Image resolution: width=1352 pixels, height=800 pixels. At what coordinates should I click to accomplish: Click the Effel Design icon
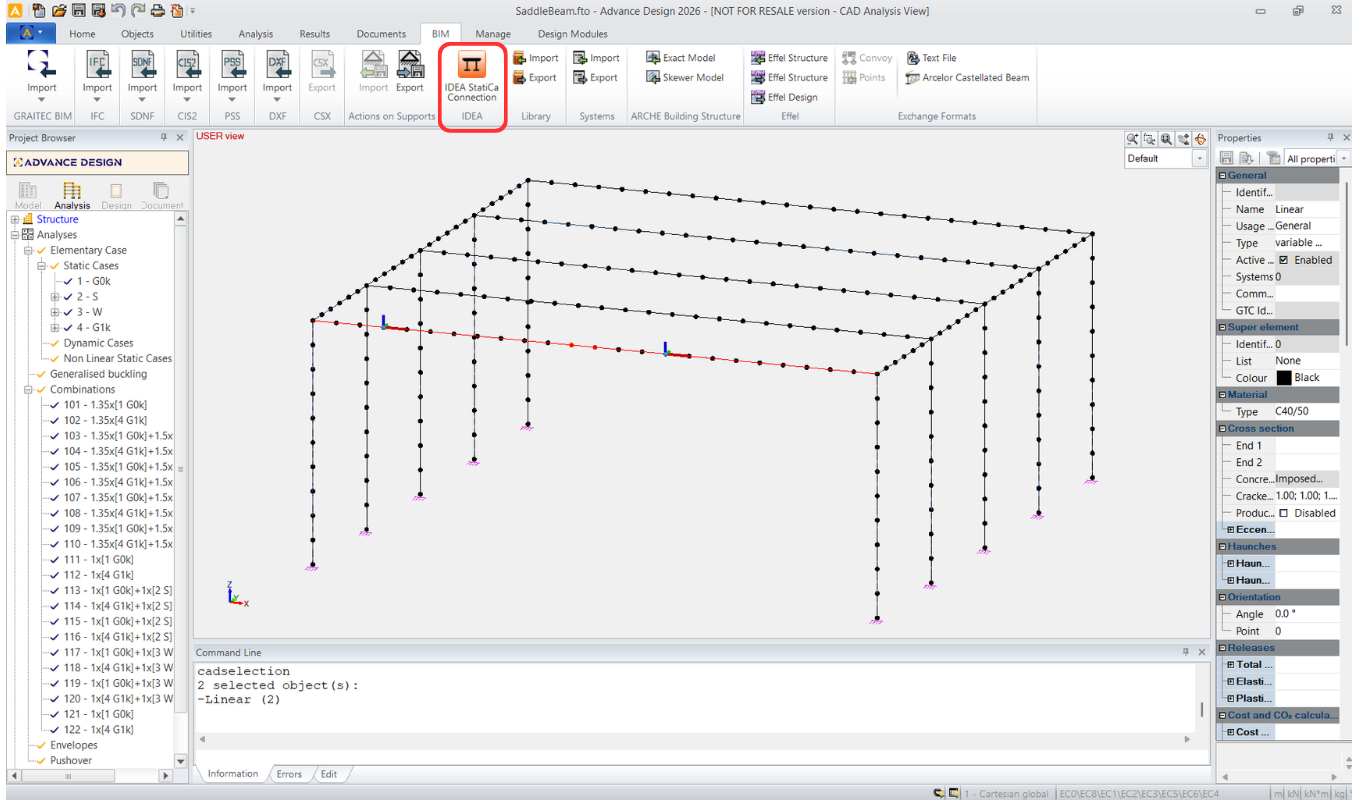point(758,97)
